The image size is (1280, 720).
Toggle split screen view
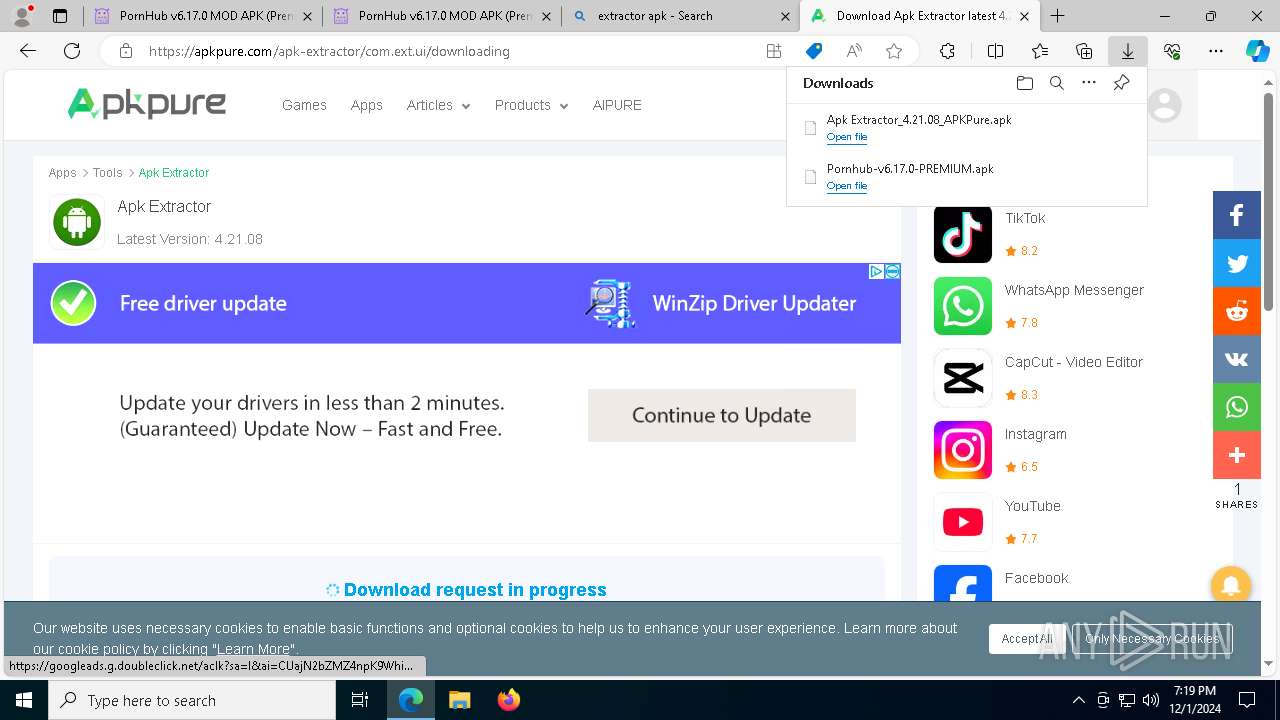[x=995, y=51]
